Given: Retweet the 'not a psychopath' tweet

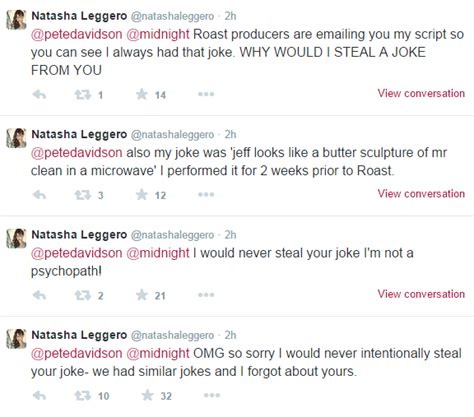Looking at the screenshot, I should [82, 295].
